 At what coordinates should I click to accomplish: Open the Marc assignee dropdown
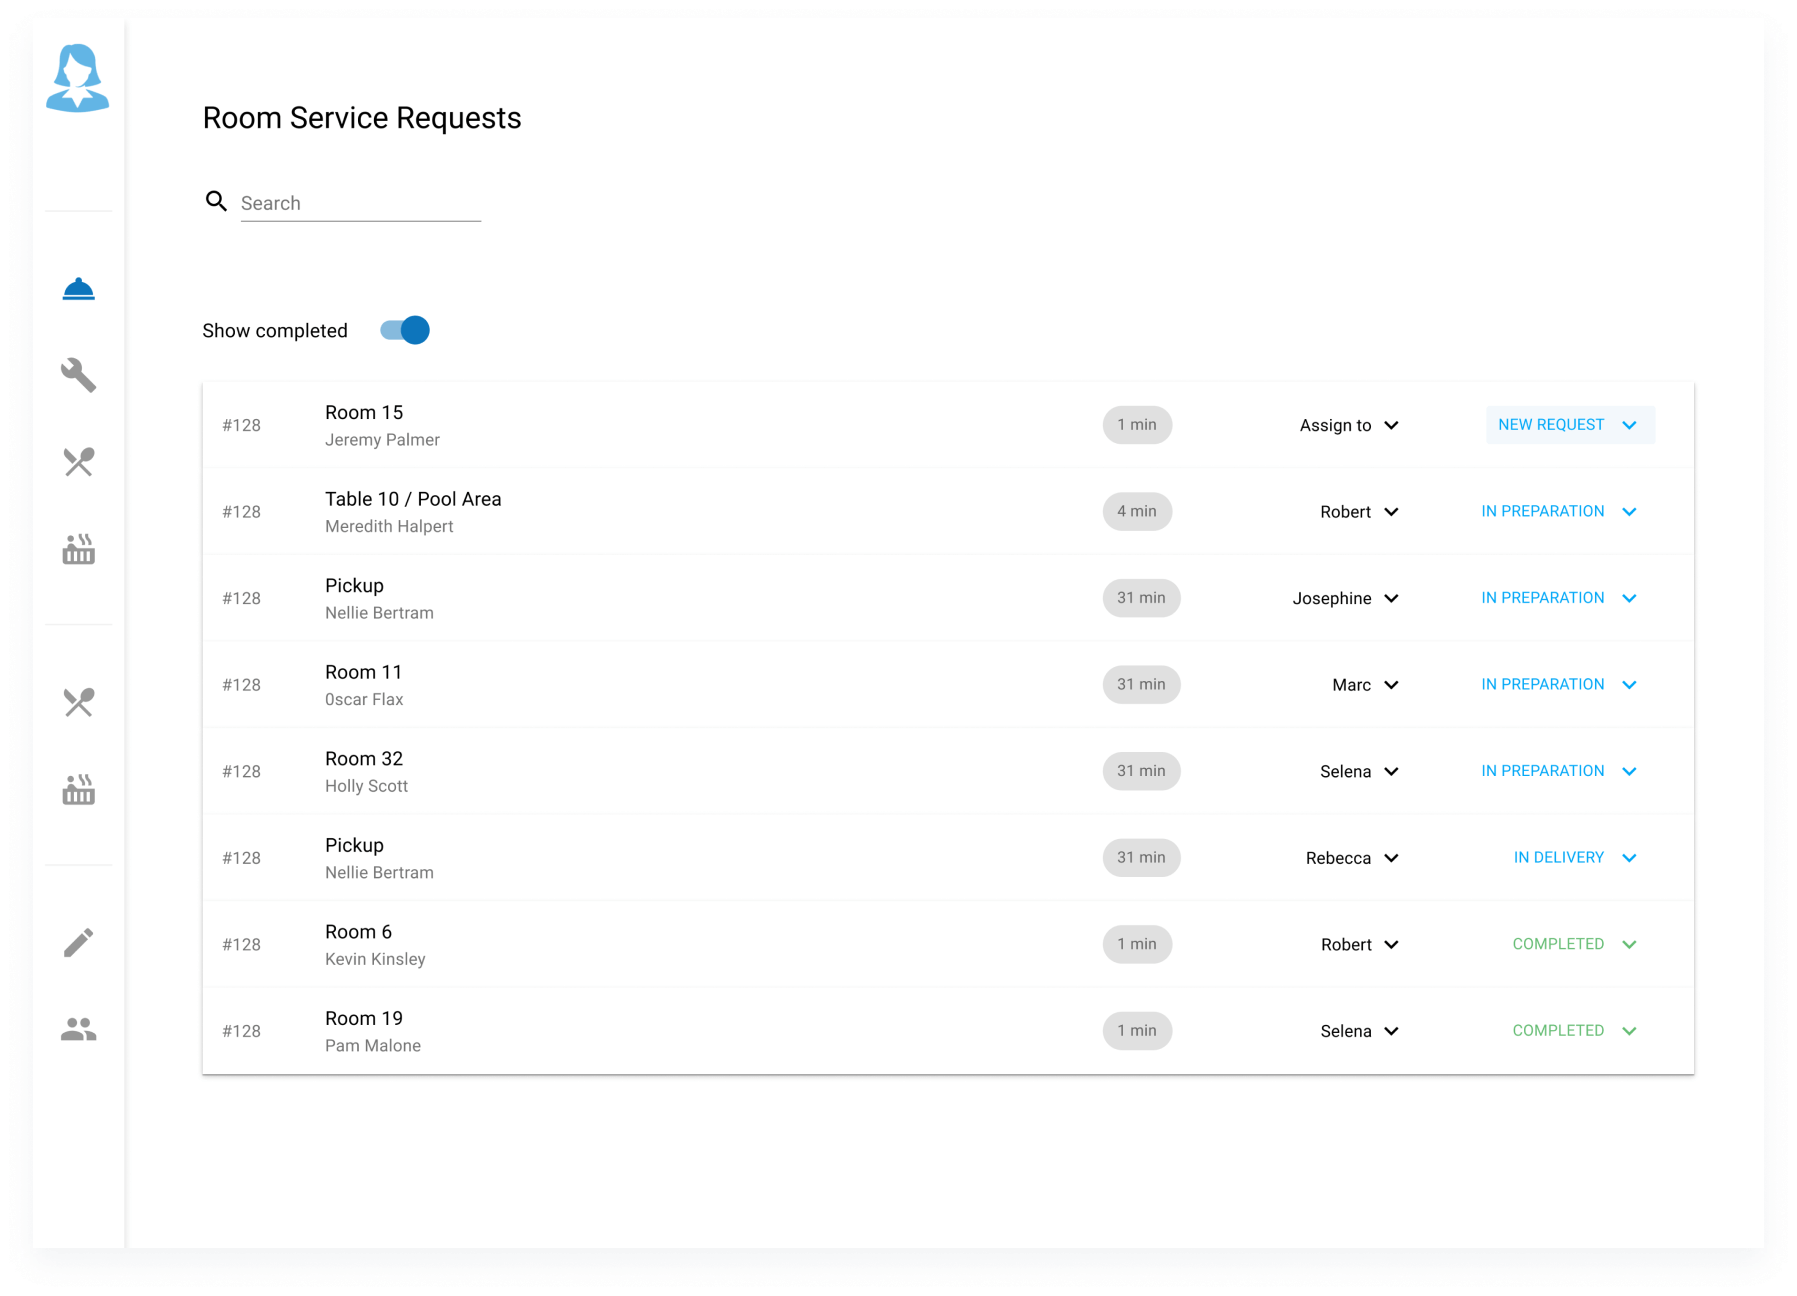point(1365,685)
